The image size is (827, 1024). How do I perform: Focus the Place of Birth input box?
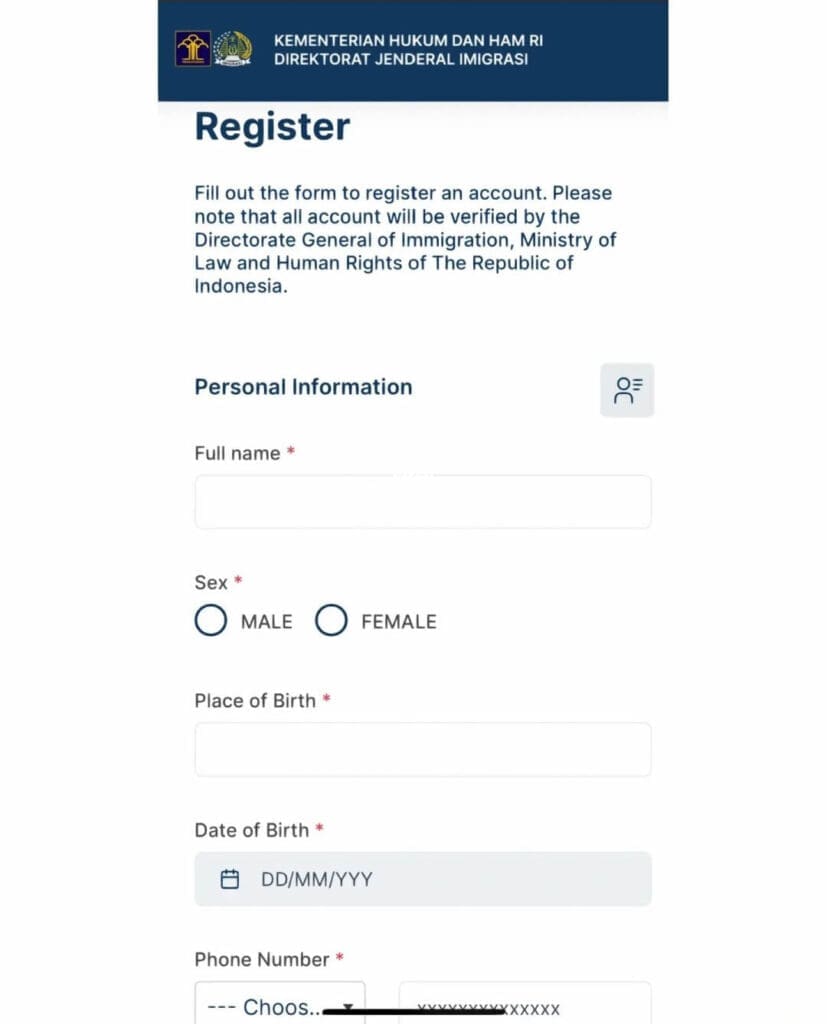click(422, 749)
